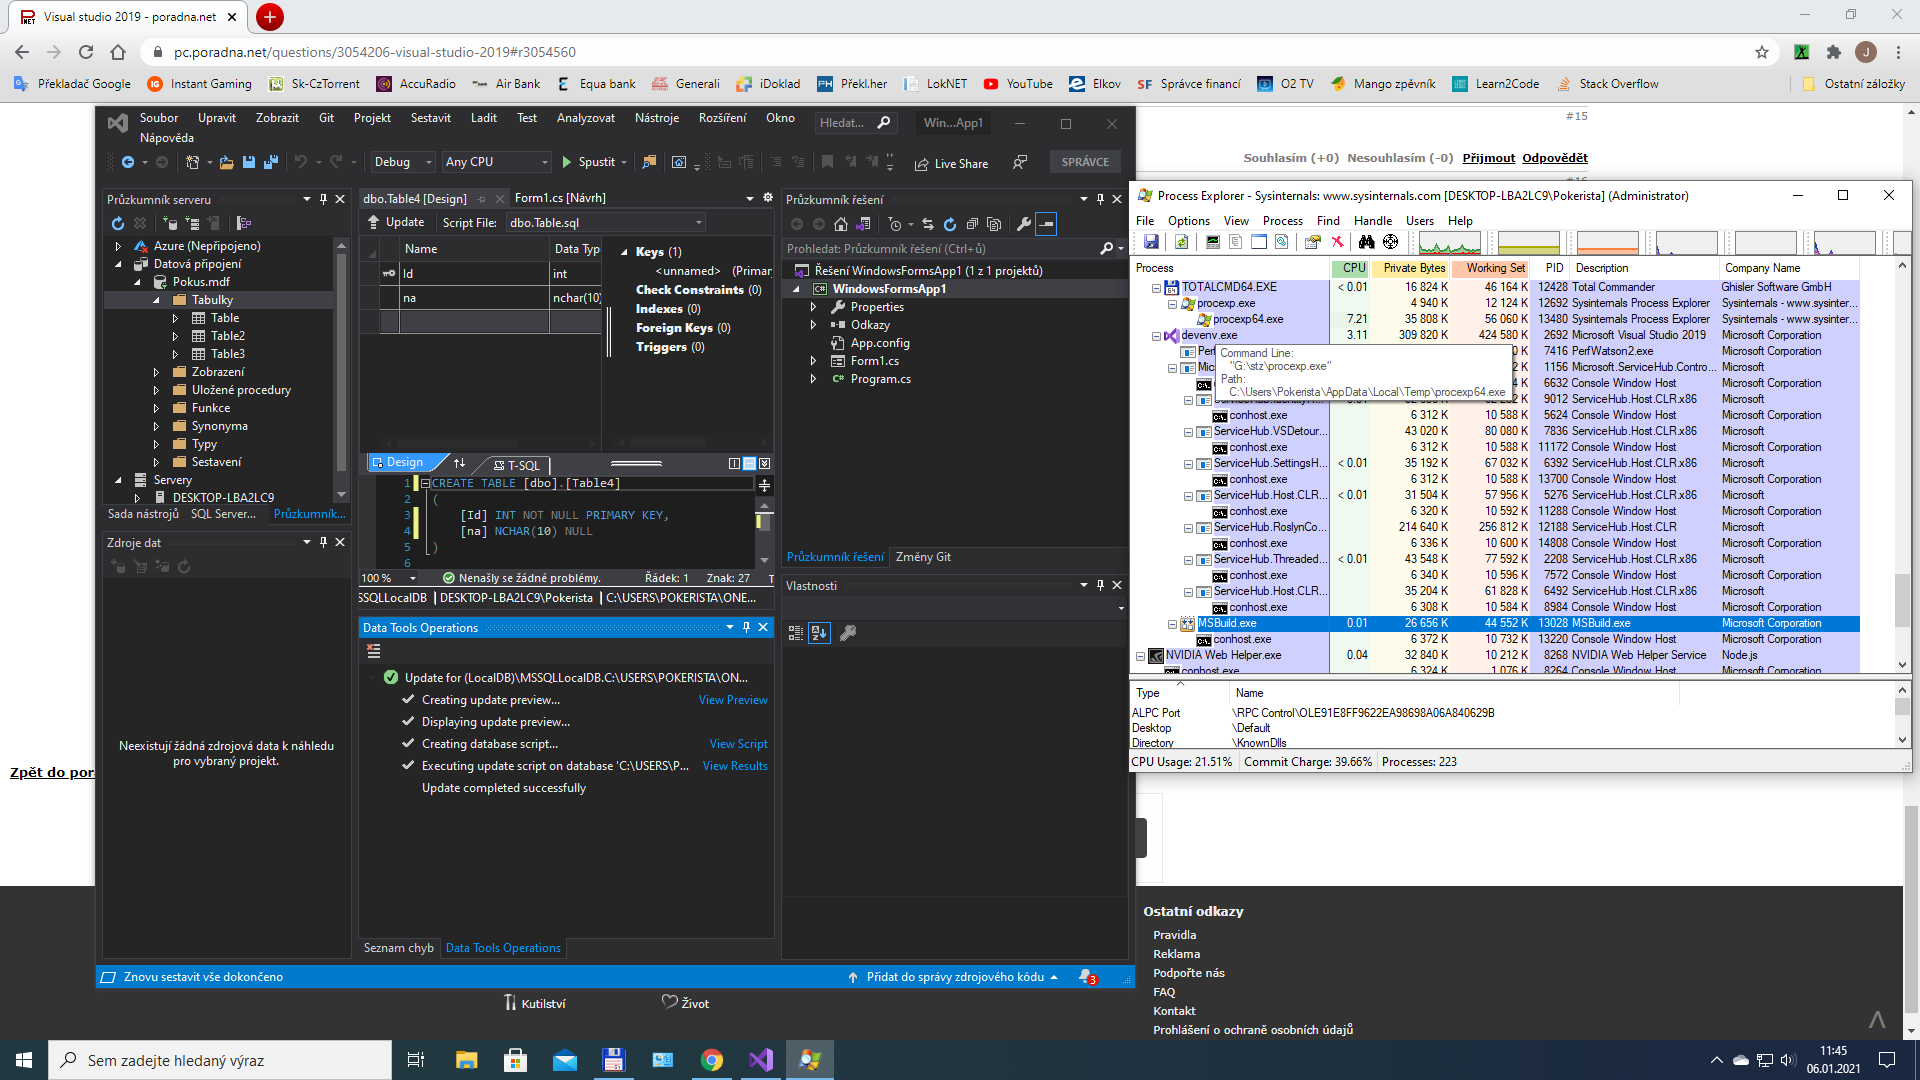Click Save All icon in Visual Studio toolbar
This screenshot has height=1080, width=1920.
coord(270,162)
